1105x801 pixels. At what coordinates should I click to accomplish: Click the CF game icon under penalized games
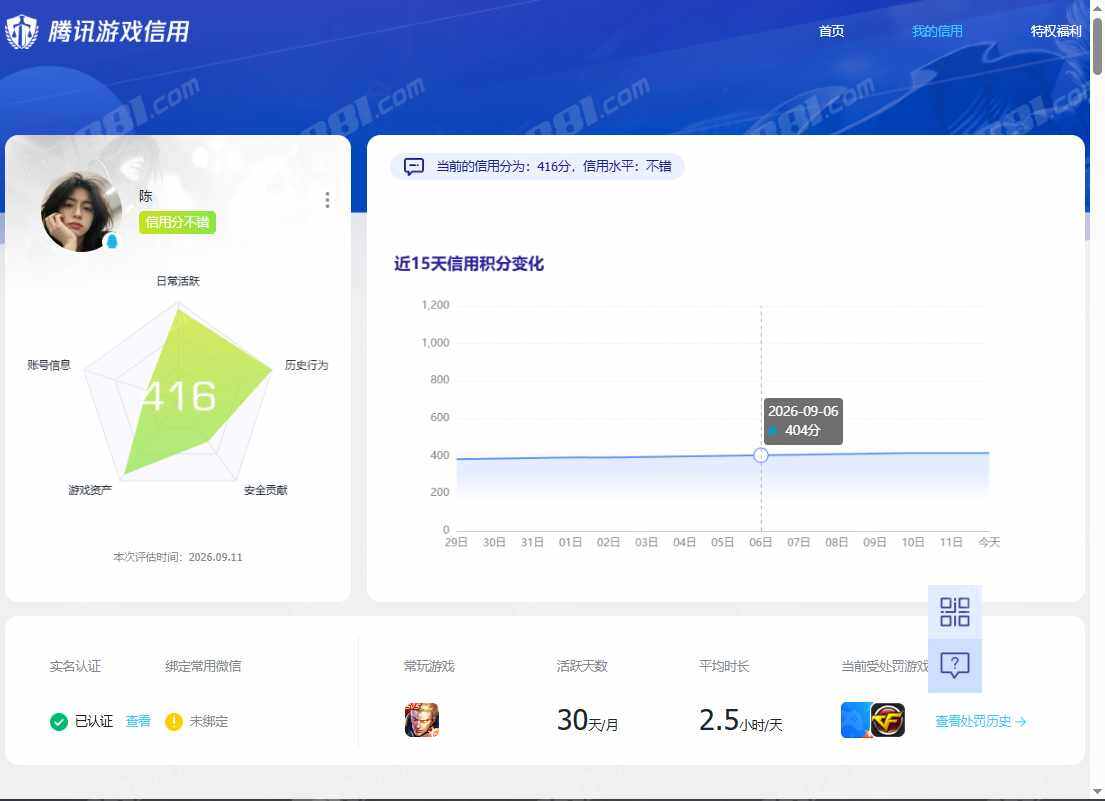tap(888, 720)
